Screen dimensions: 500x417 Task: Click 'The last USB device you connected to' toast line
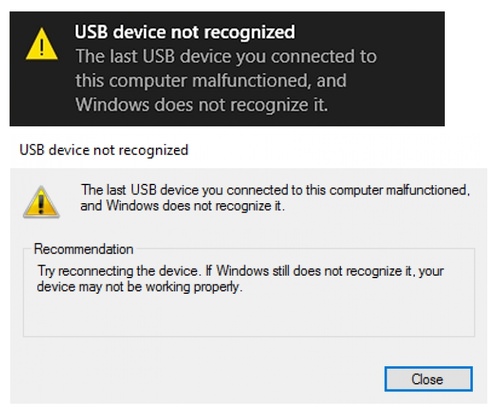click(x=226, y=56)
